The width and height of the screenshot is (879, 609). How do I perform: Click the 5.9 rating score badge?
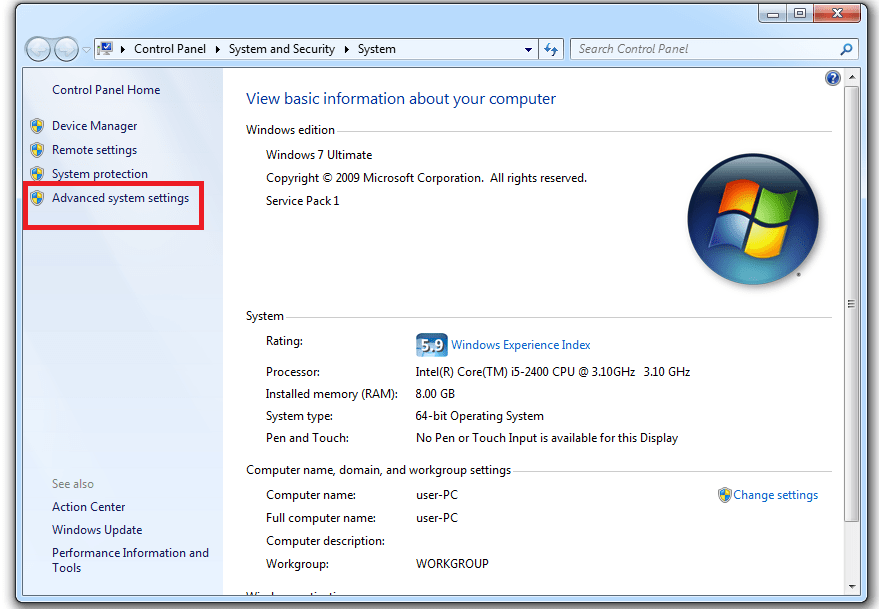point(431,345)
